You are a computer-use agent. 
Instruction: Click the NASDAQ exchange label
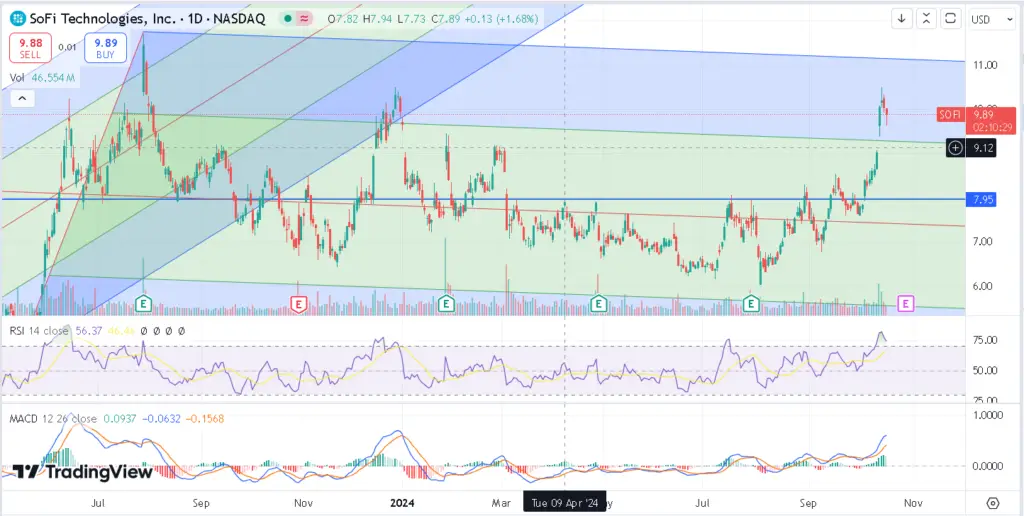click(238, 19)
